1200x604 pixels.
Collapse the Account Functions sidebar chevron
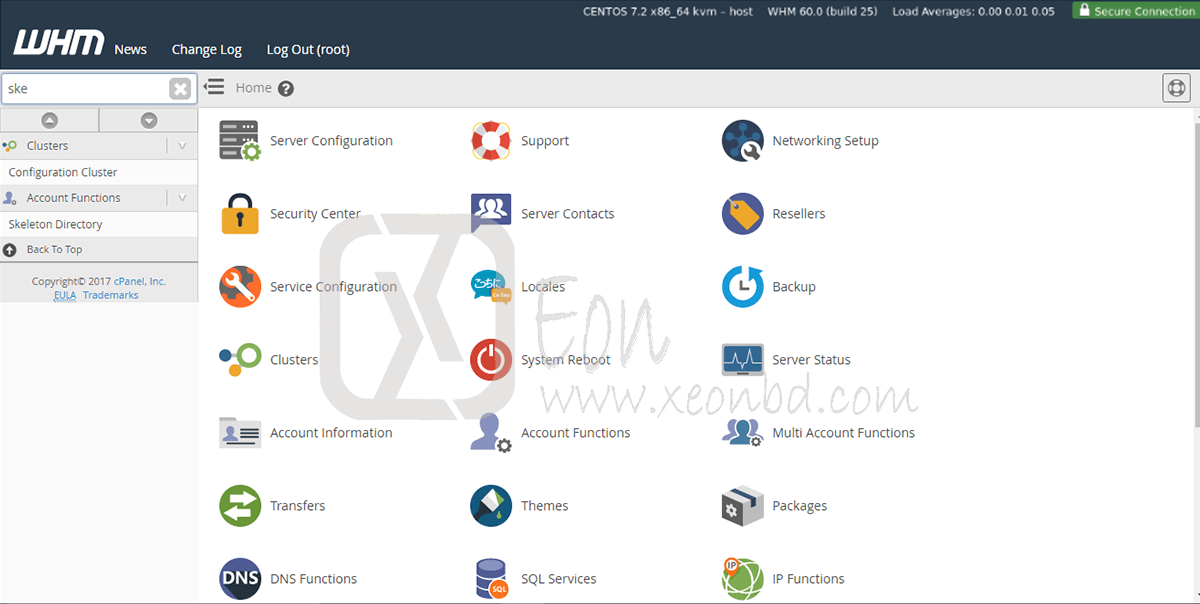[182, 198]
